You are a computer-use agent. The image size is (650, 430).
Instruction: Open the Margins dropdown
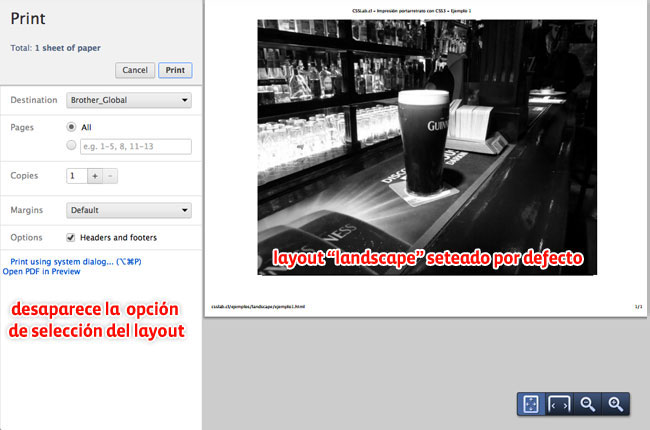[x=129, y=210]
